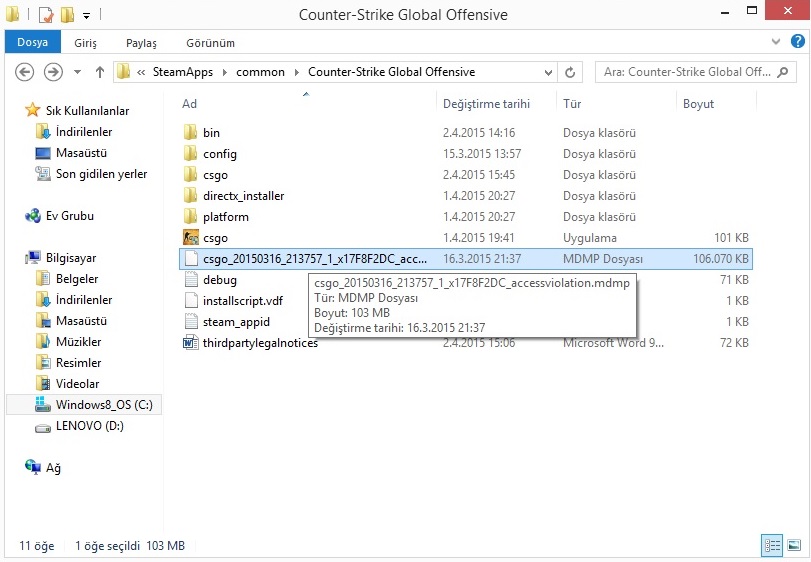This screenshot has width=811, height=562.
Task: Select the config folder icon
Action: (x=190, y=154)
